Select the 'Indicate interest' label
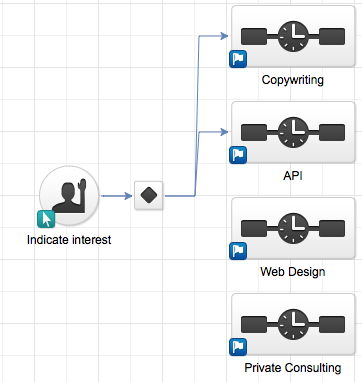 click(x=69, y=240)
